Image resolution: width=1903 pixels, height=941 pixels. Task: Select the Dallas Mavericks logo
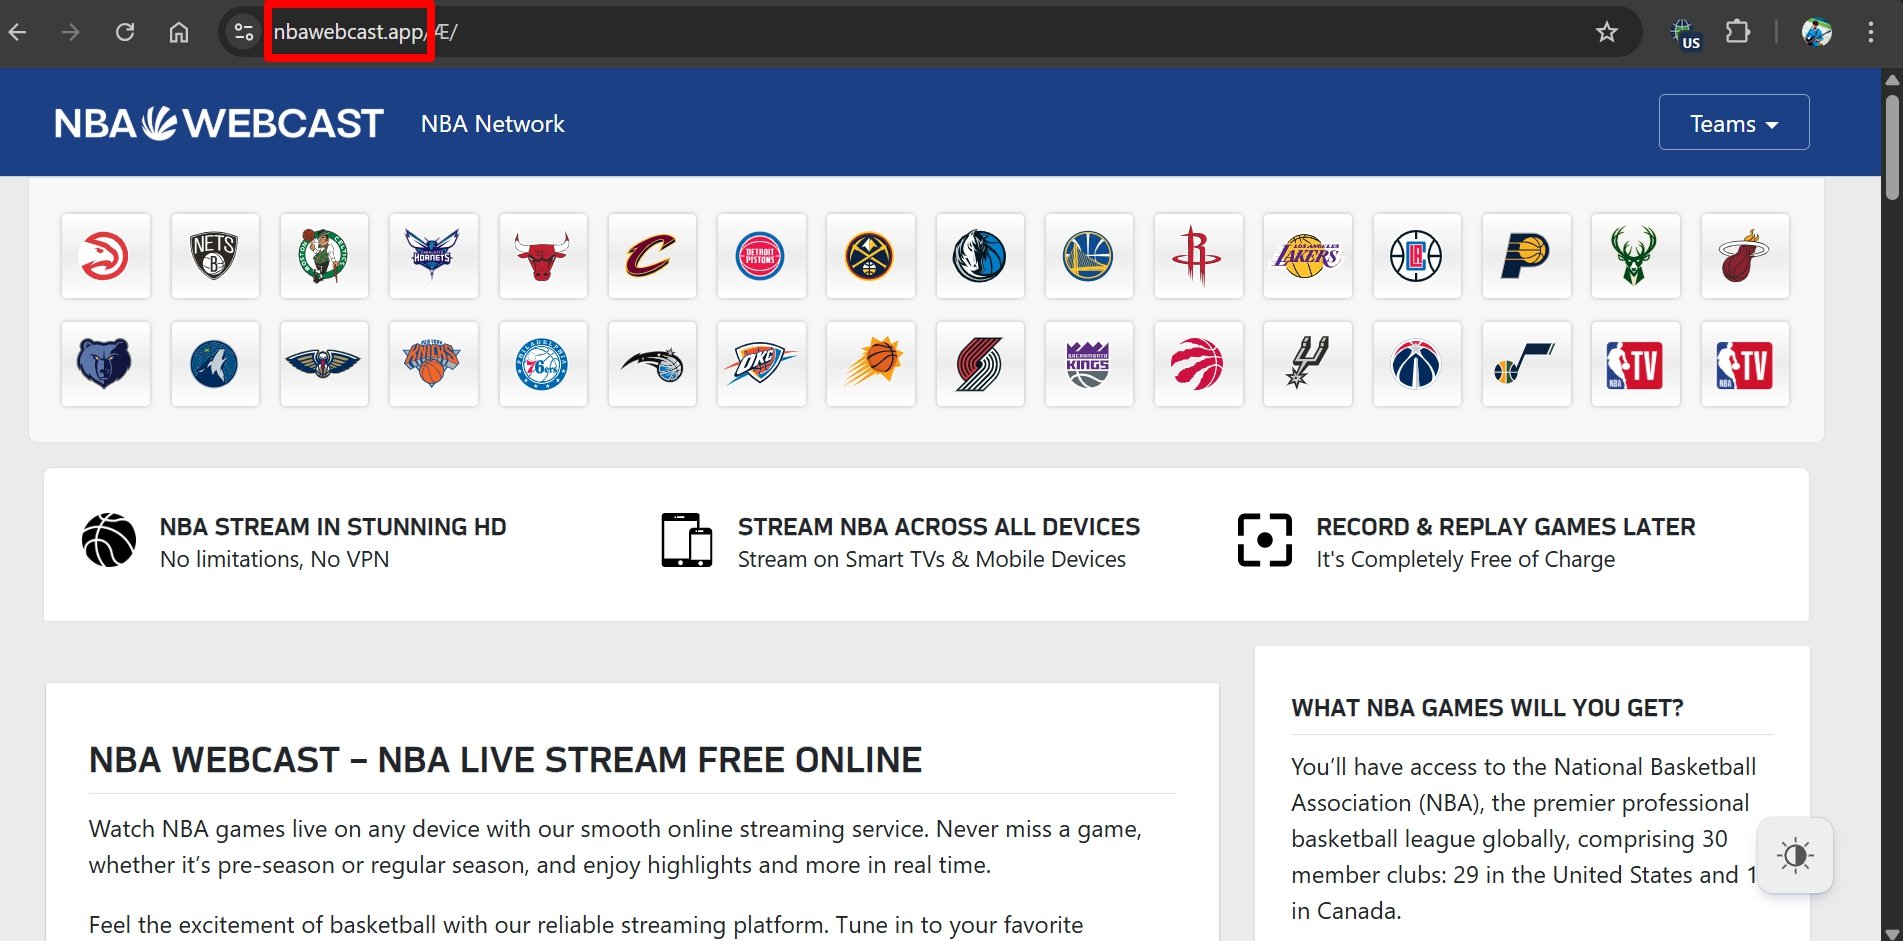click(980, 256)
